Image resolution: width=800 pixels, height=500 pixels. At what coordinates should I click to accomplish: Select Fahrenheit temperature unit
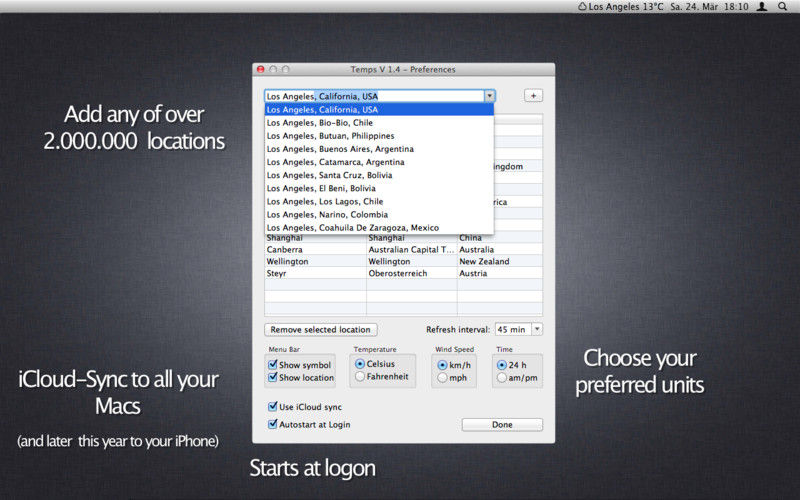pos(360,377)
